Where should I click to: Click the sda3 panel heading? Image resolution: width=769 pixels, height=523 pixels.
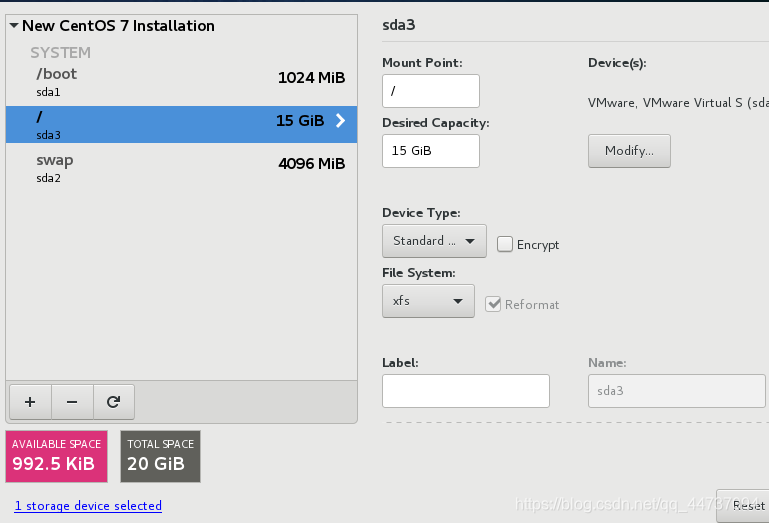pyautogui.click(x=399, y=25)
